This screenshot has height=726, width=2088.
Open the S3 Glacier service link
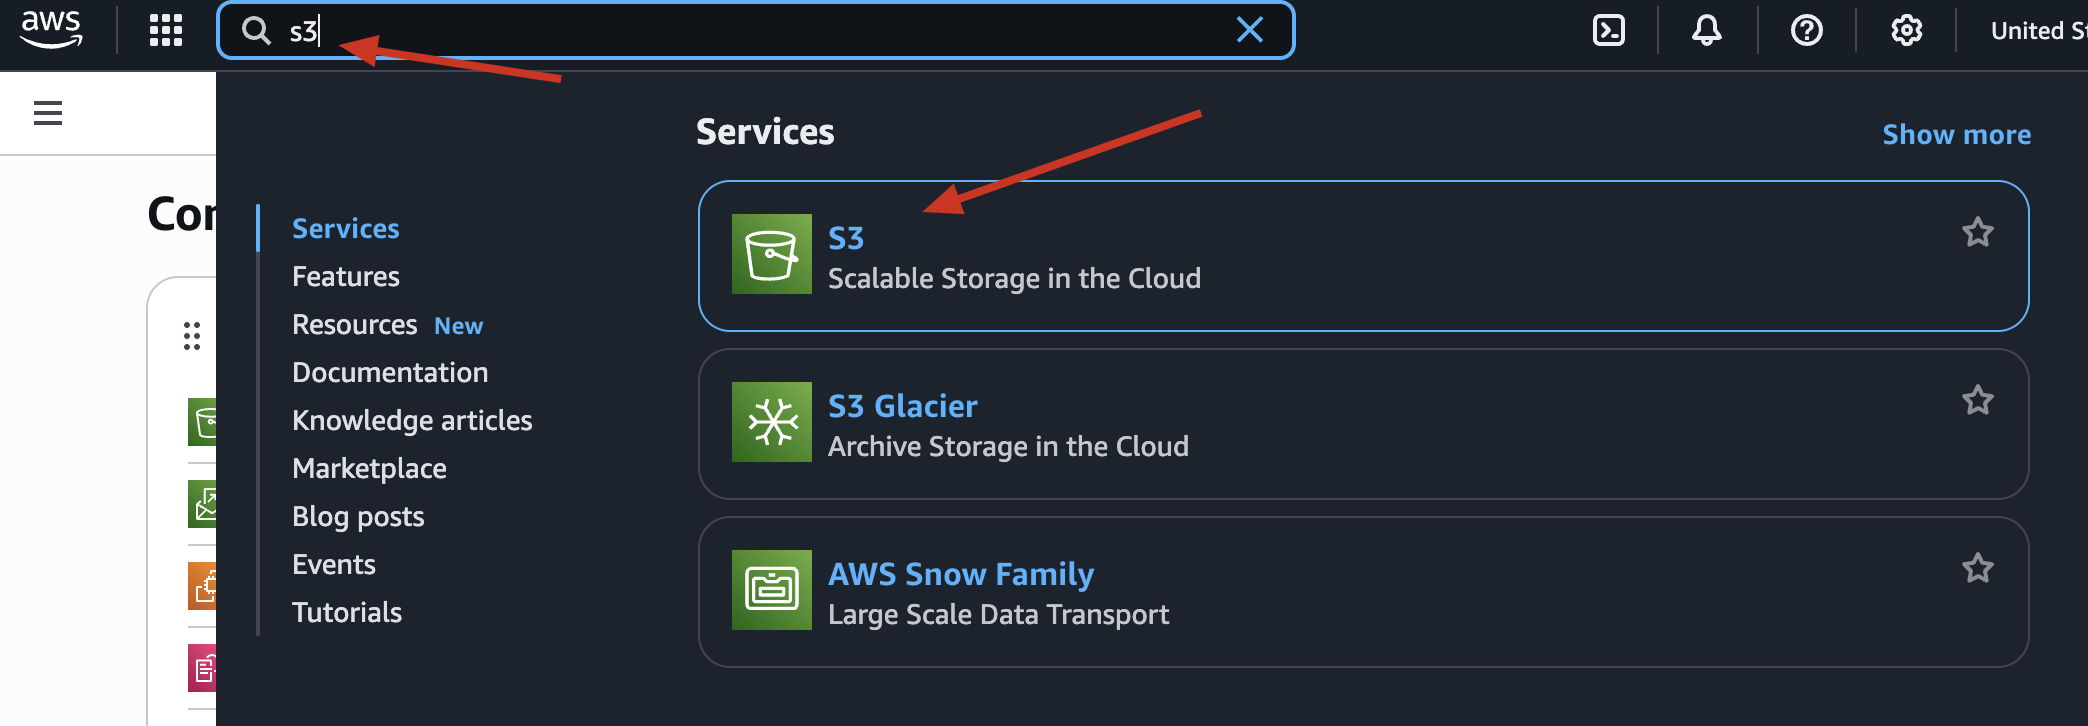903,406
